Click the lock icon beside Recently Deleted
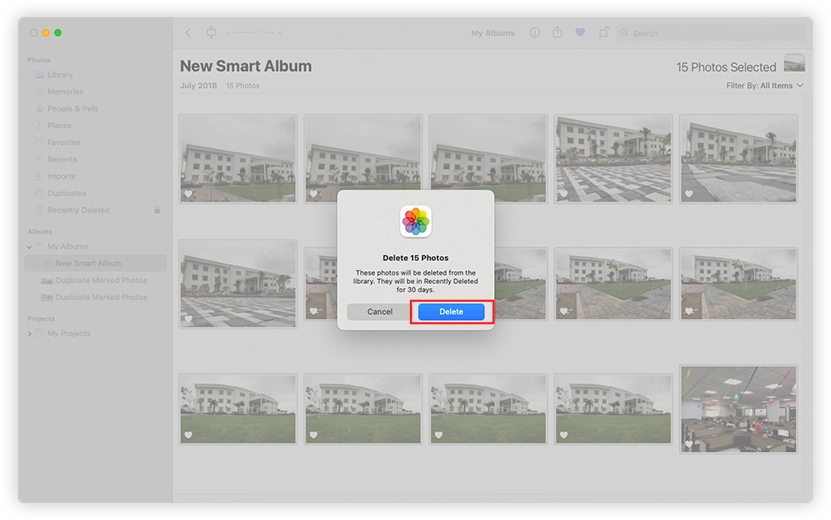The height and width of the screenshot is (520, 831). click(157, 210)
